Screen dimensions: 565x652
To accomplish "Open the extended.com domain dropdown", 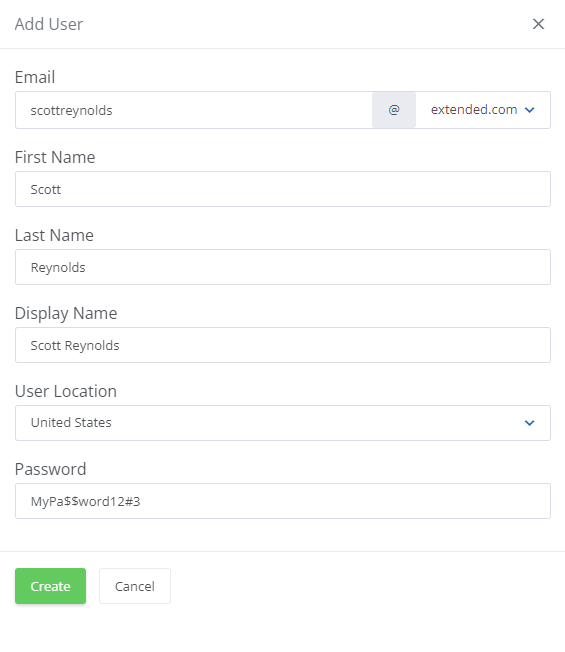I will pyautogui.click(x=483, y=110).
